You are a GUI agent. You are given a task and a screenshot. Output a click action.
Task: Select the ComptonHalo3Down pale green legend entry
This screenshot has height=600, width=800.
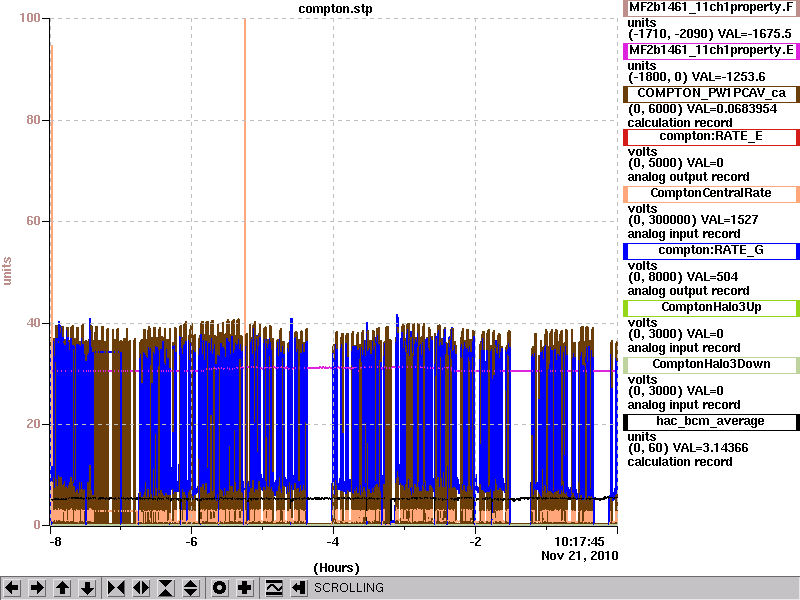(x=711, y=364)
